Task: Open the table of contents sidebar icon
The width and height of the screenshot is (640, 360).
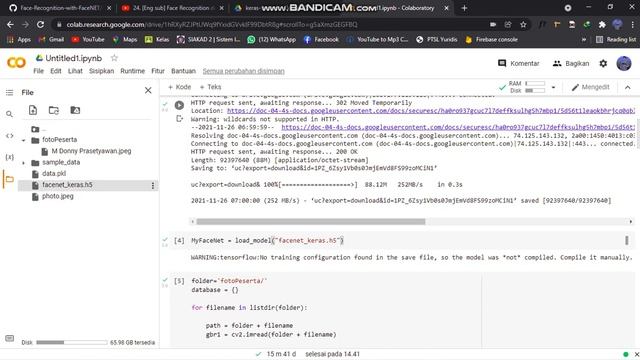Action: (x=9, y=93)
